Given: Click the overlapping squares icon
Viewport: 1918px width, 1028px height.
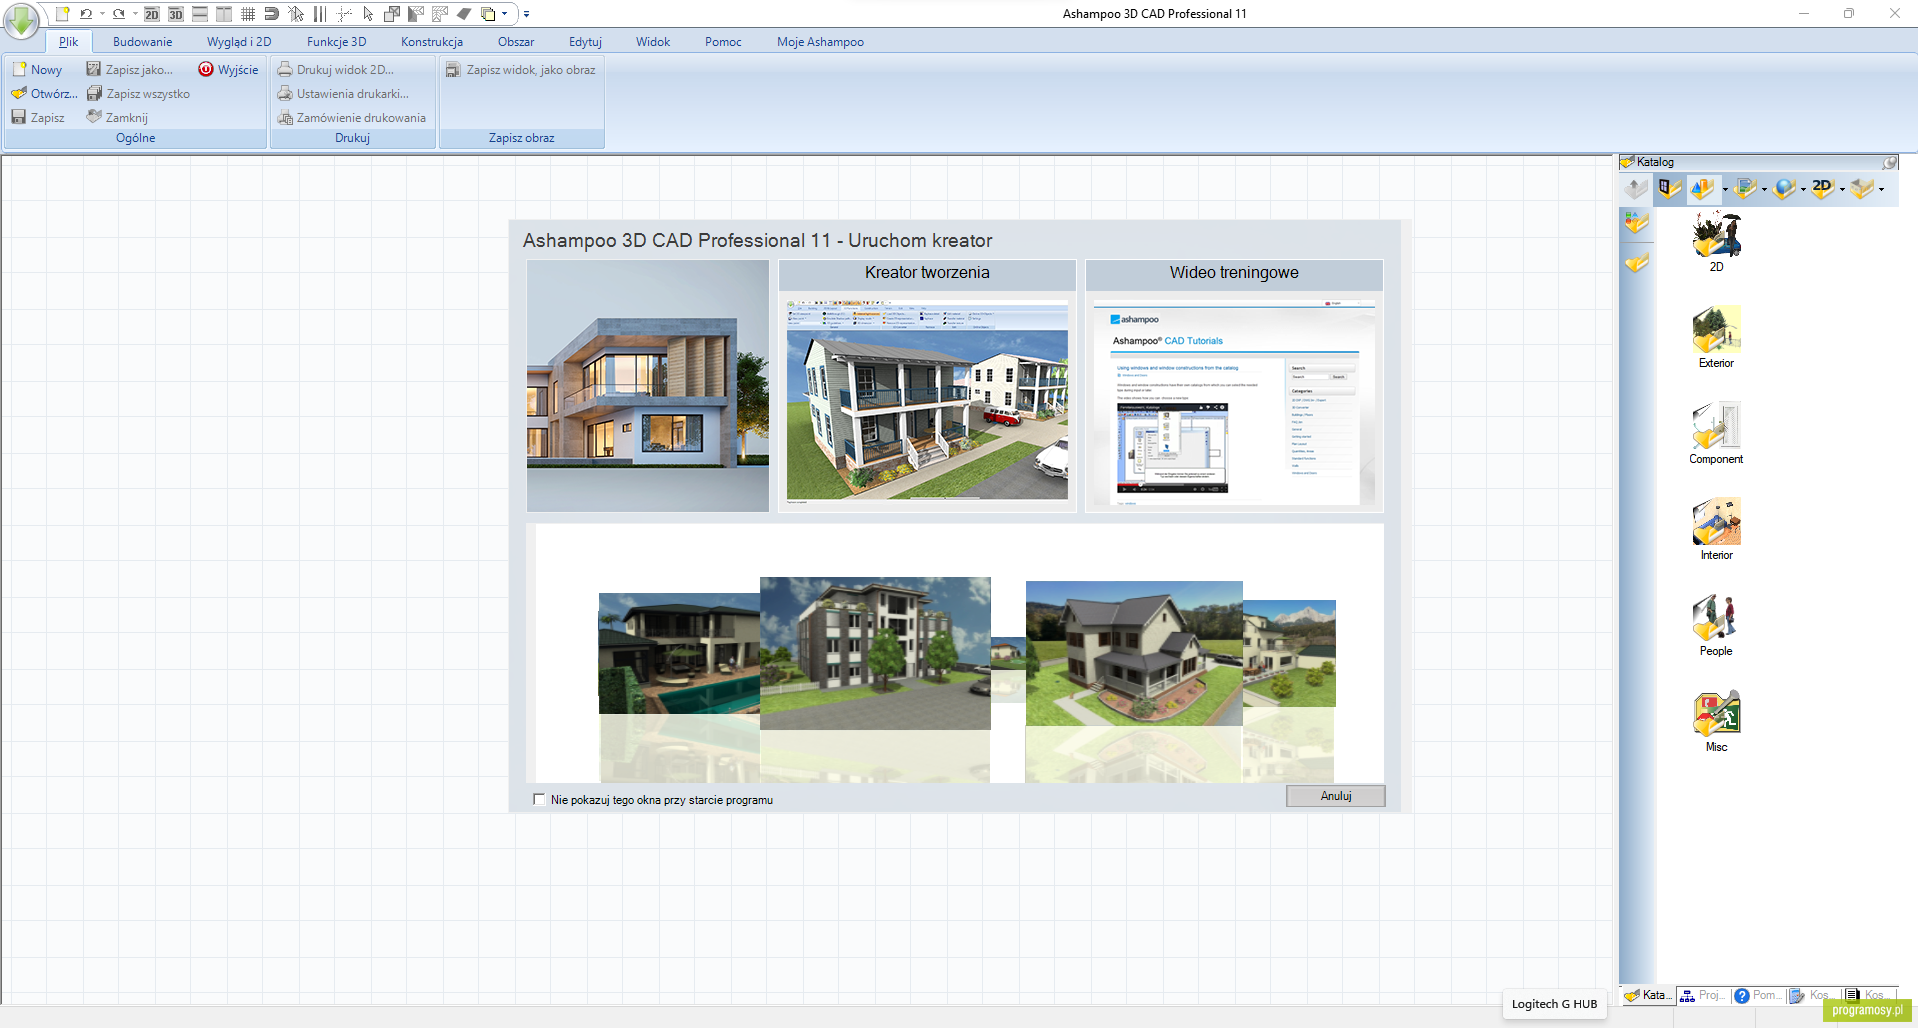Looking at the screenshot, I should (x=392, y=14).
